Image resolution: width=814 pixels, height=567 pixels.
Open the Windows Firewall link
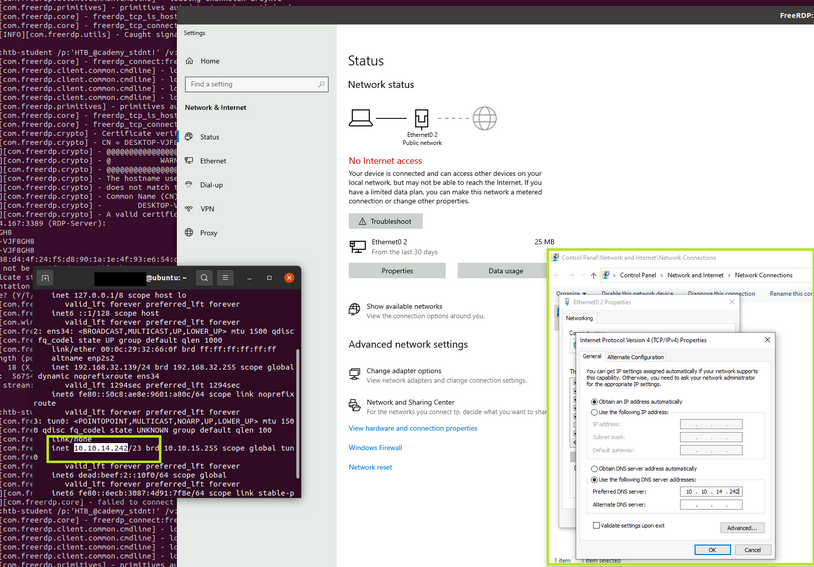[x=375, y=448]
